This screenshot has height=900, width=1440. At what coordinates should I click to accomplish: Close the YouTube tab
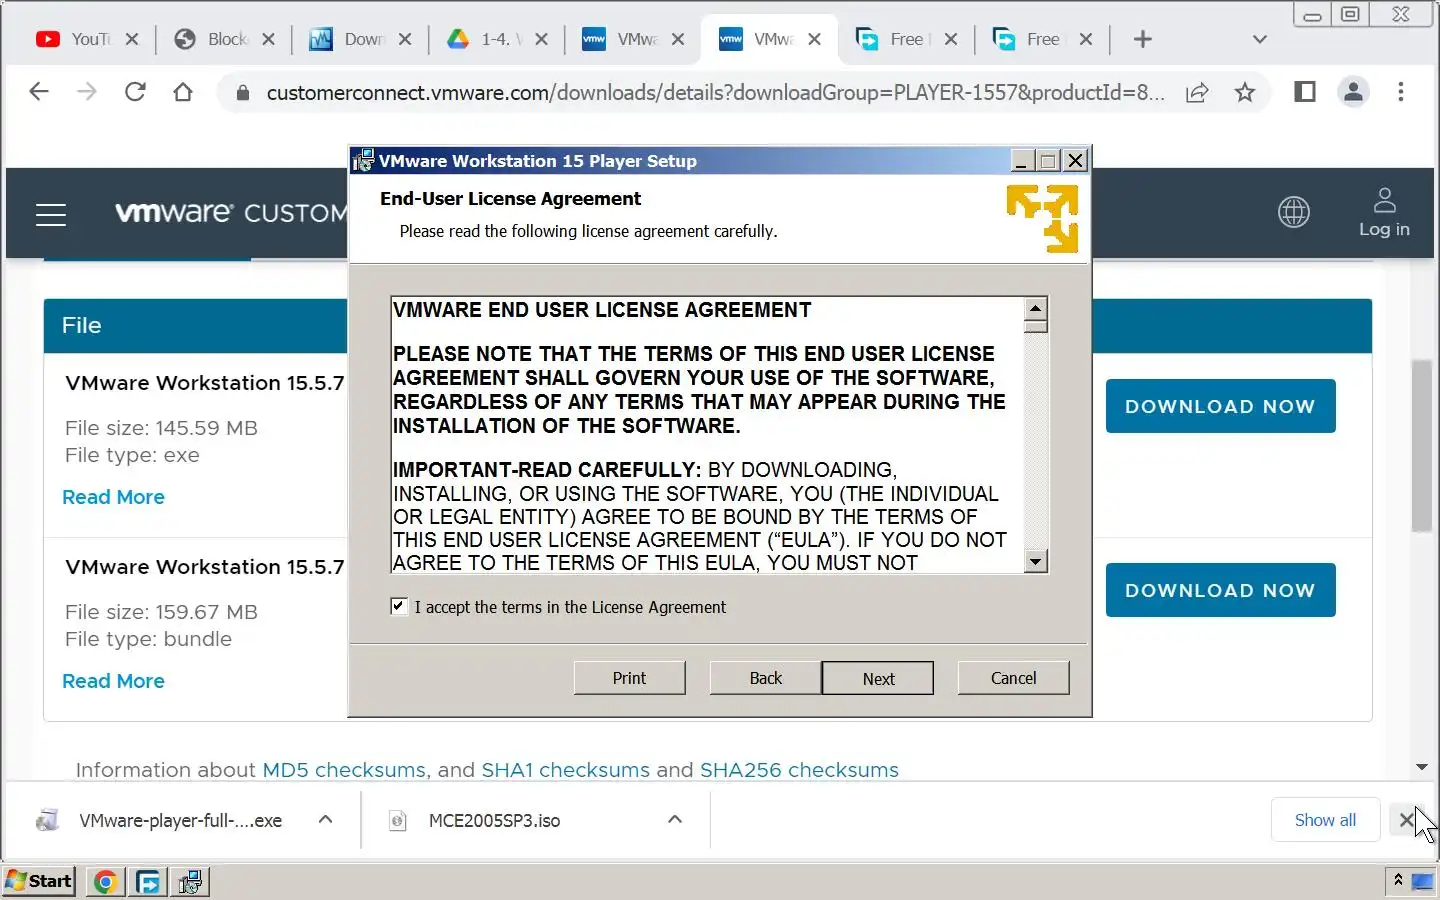pyautogui.click(x=132, y=39)
